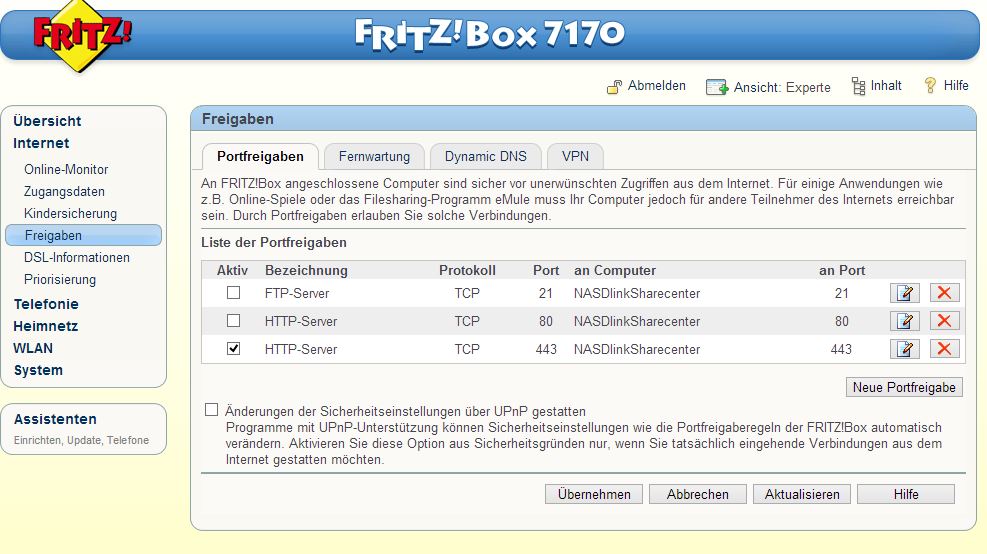Edit the FTP-Server port 21 rule
This screenshot has height=554, width=987.
905,293
